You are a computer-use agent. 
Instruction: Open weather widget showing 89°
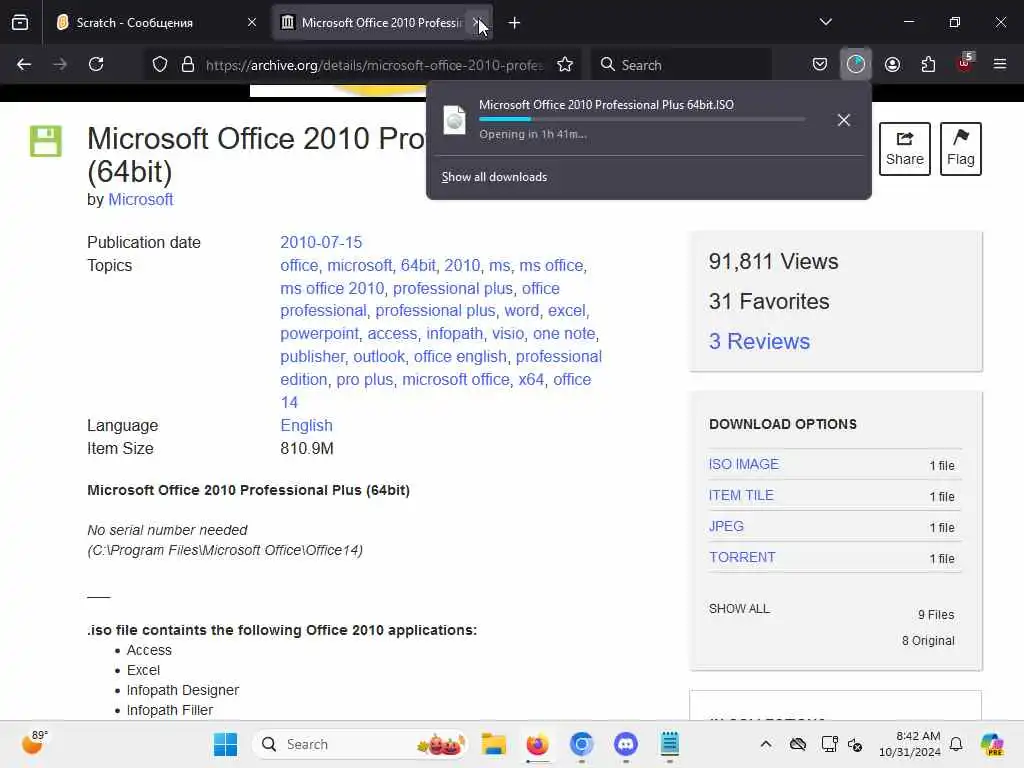point(34,743)
